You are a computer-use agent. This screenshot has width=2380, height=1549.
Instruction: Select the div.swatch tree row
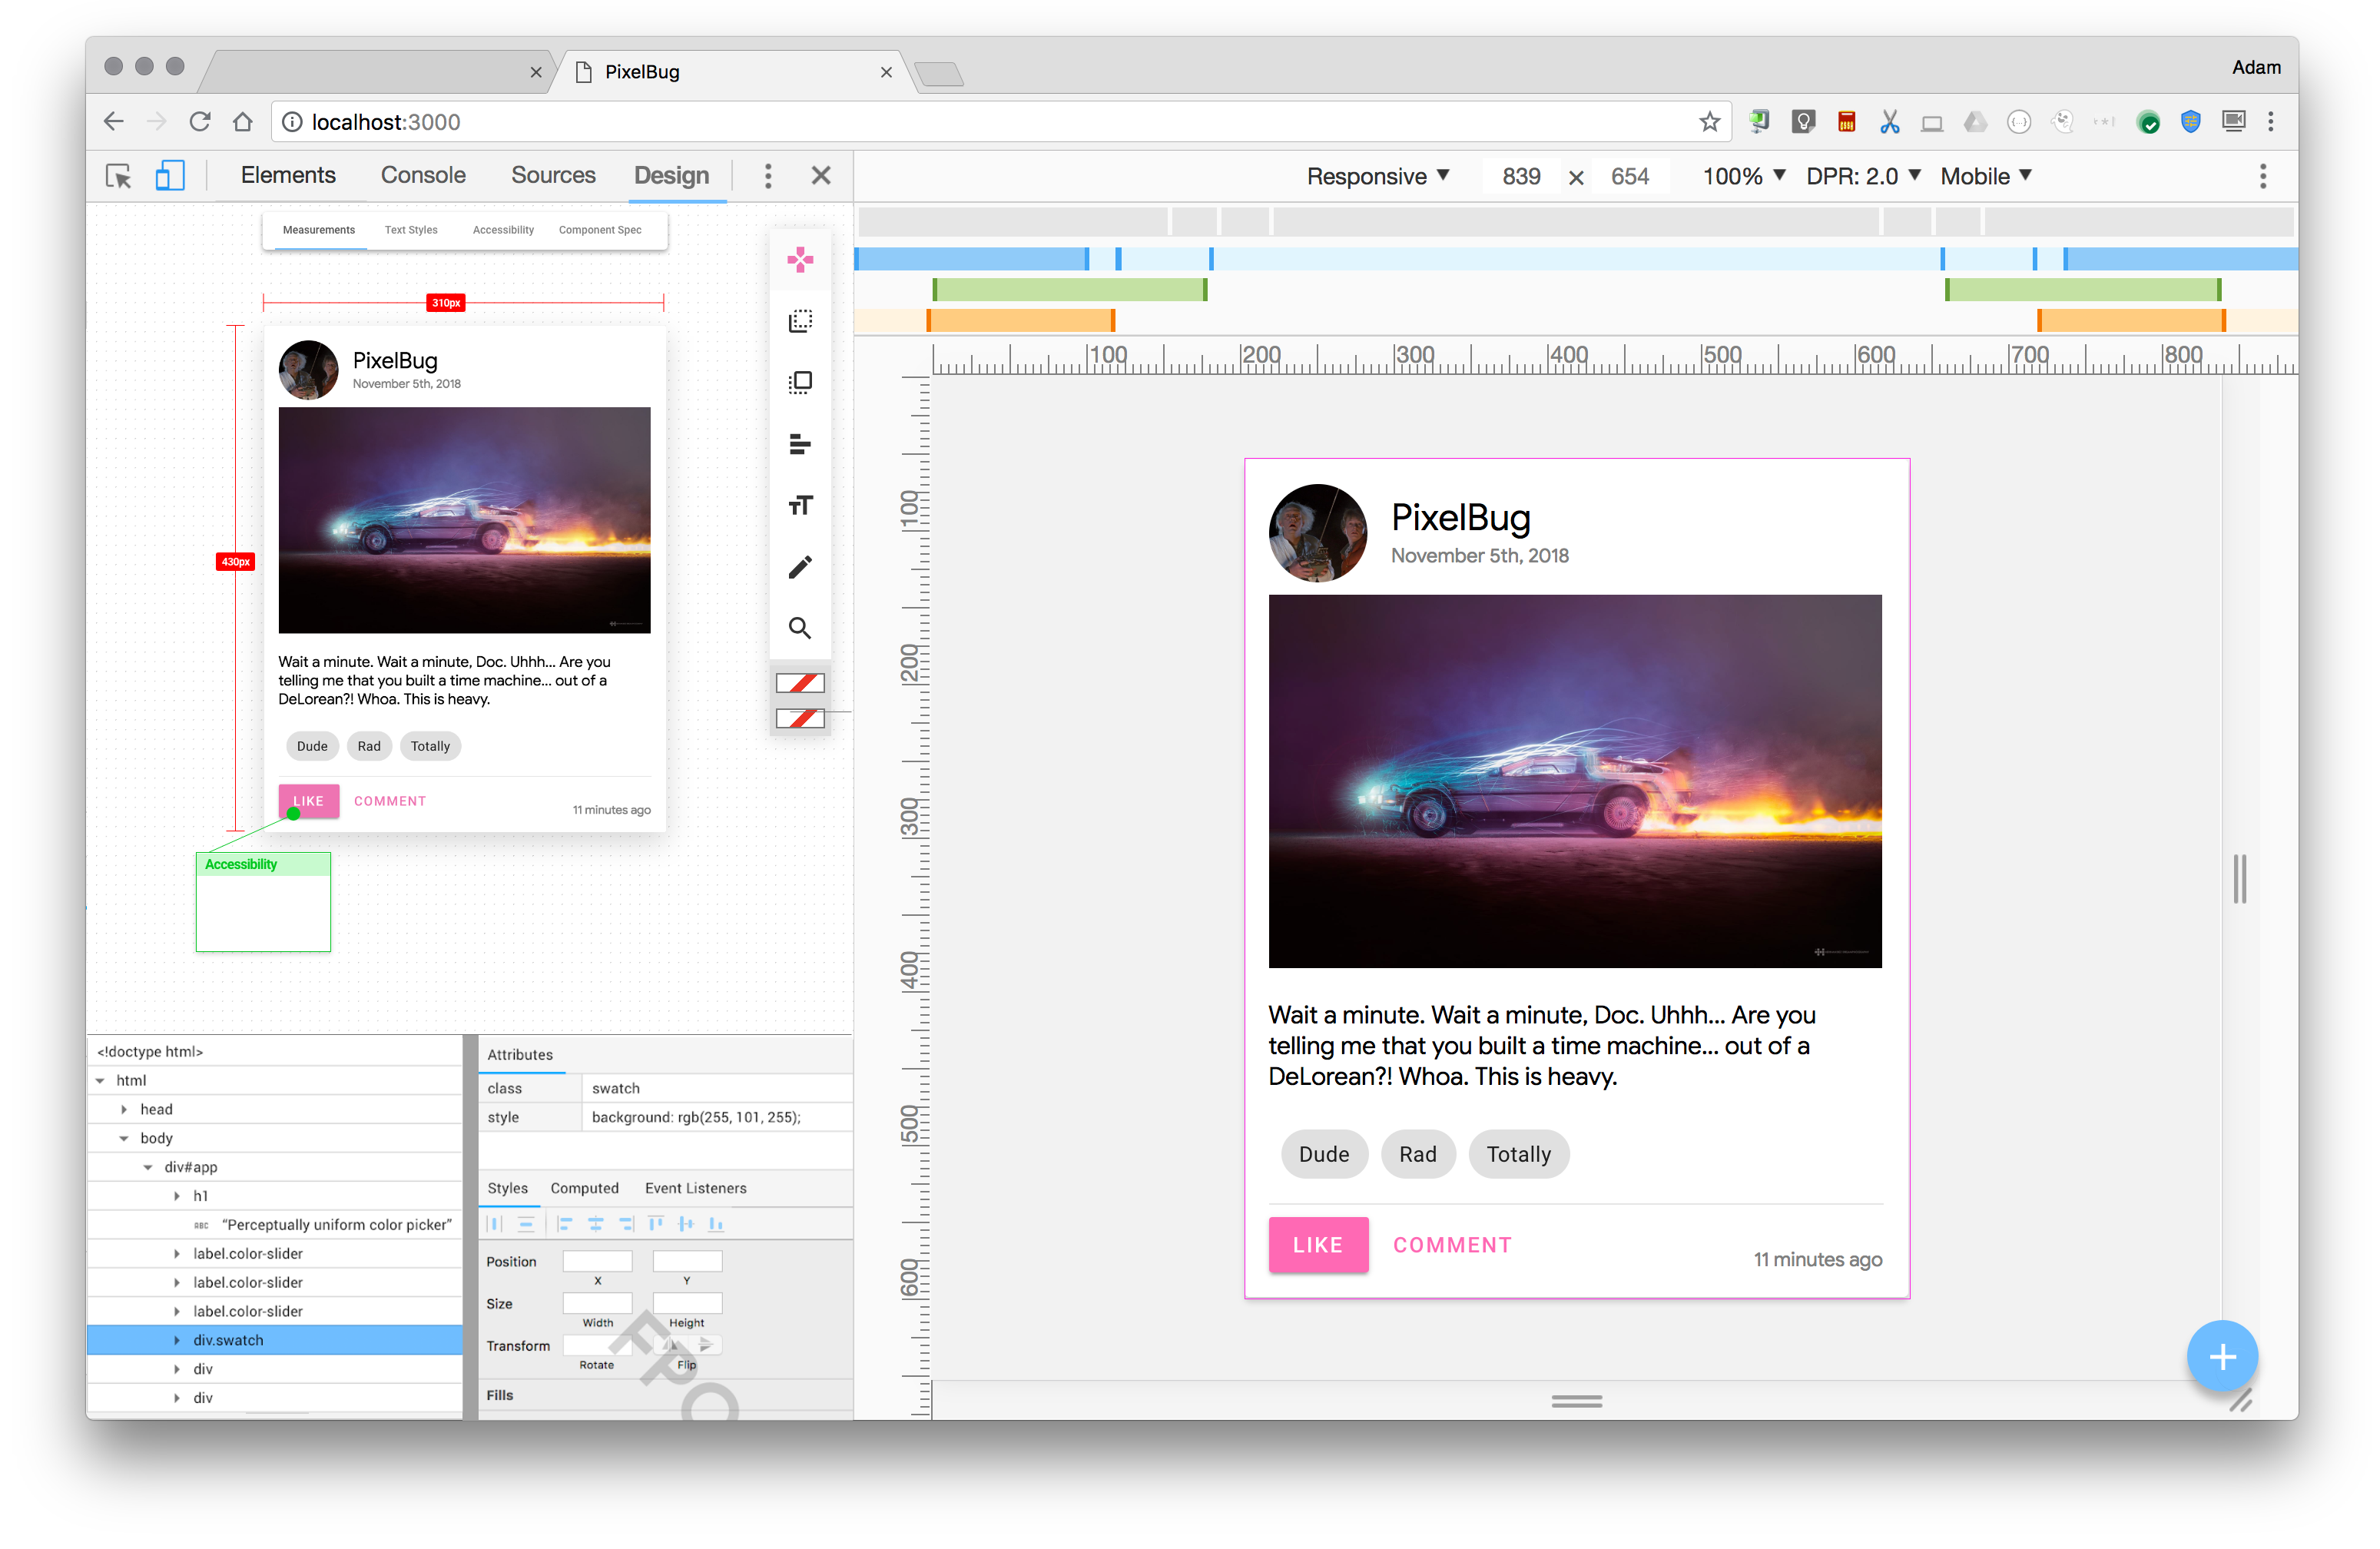(x=275, y=1340)
